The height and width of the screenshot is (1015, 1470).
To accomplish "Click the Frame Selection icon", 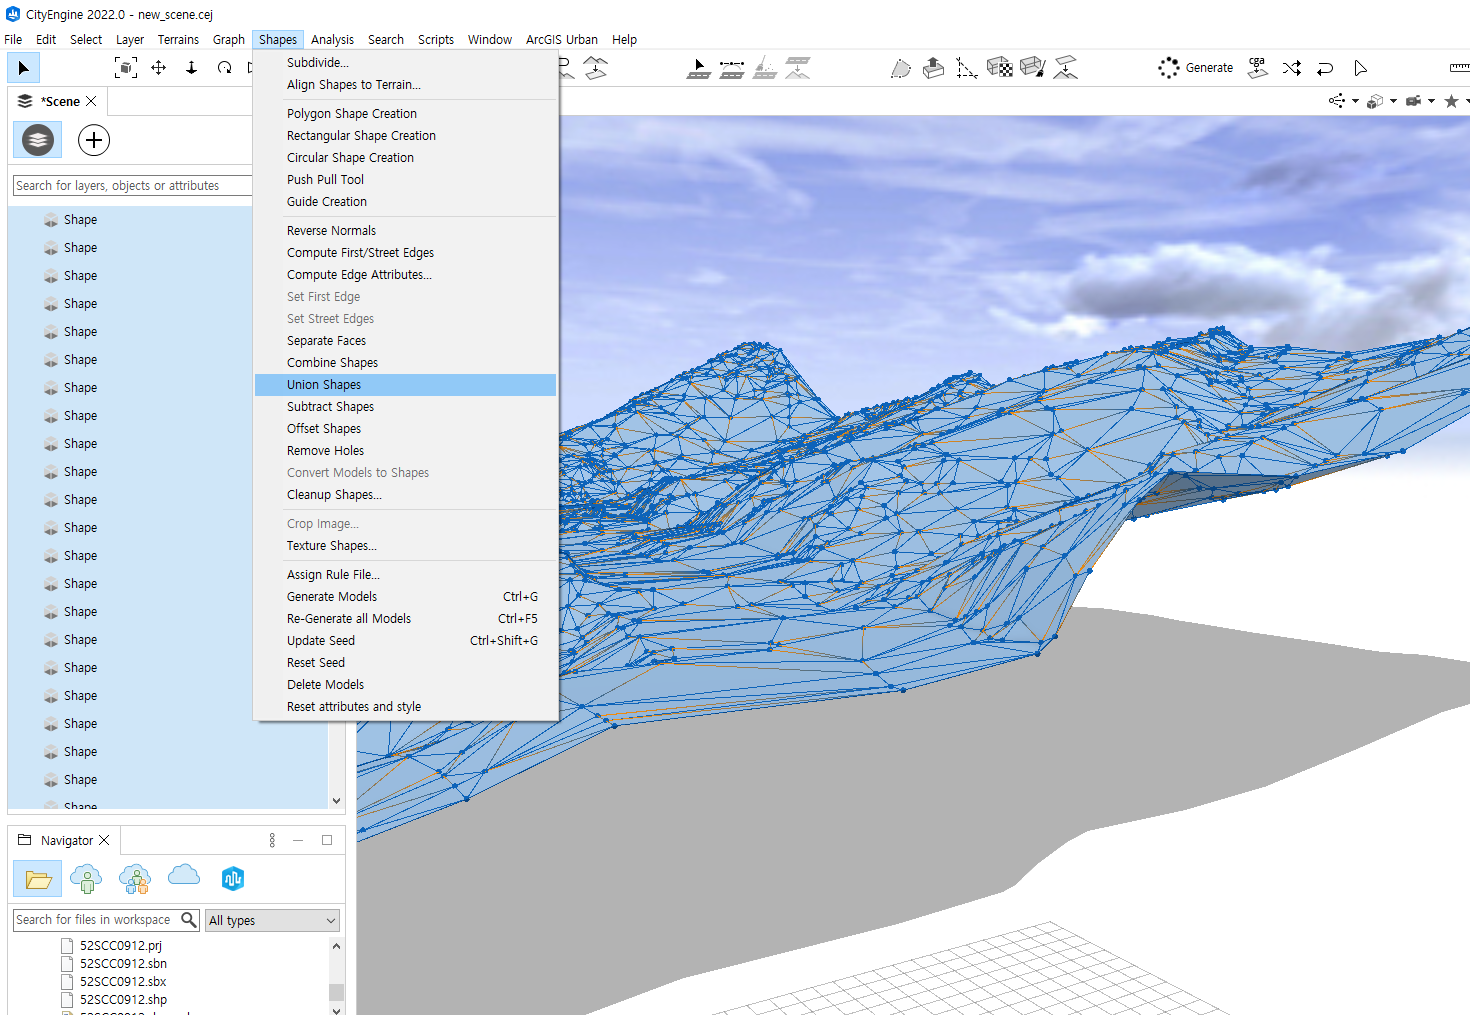I will [x=125, y=68].
